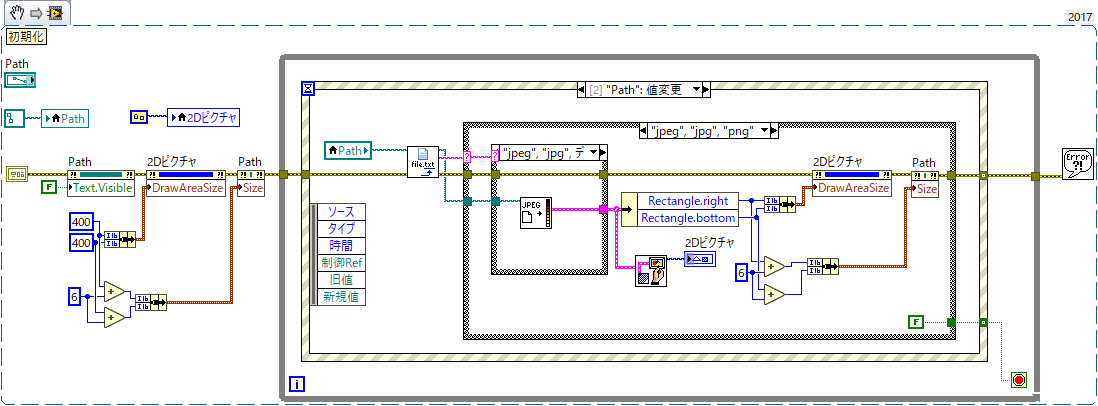Image resolution: width=1098 pixels, height=406 pixels.
Task: Go to next case of outer jpeg/png structure
Action: [x=775, y=130]
